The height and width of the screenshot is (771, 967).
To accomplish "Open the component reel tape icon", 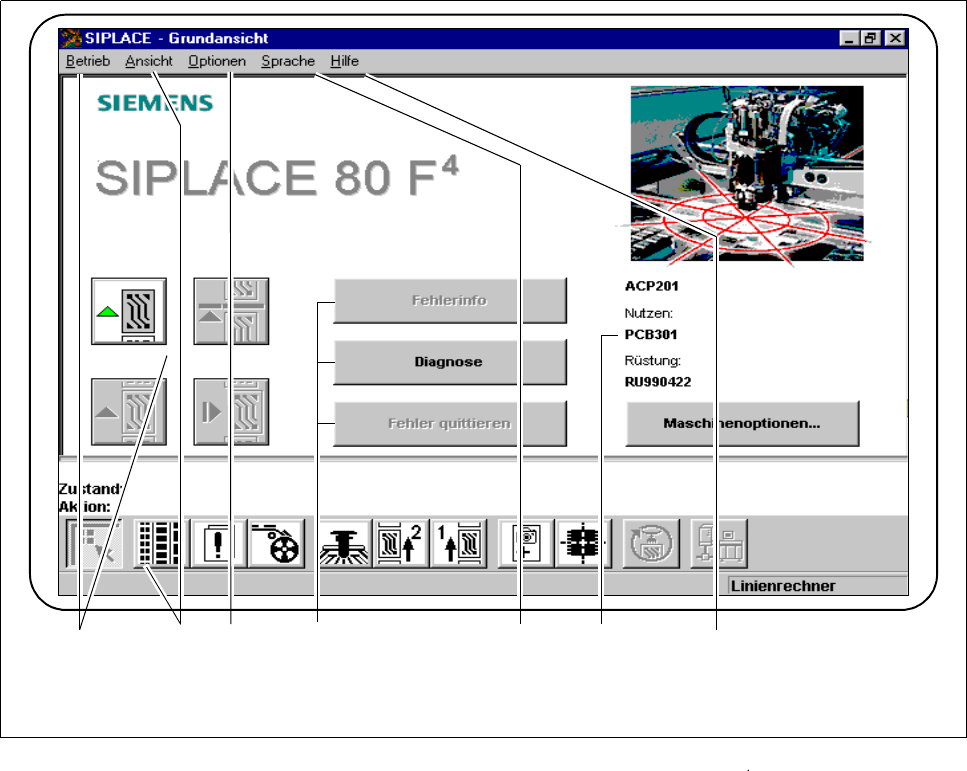I will coord(276,543).
